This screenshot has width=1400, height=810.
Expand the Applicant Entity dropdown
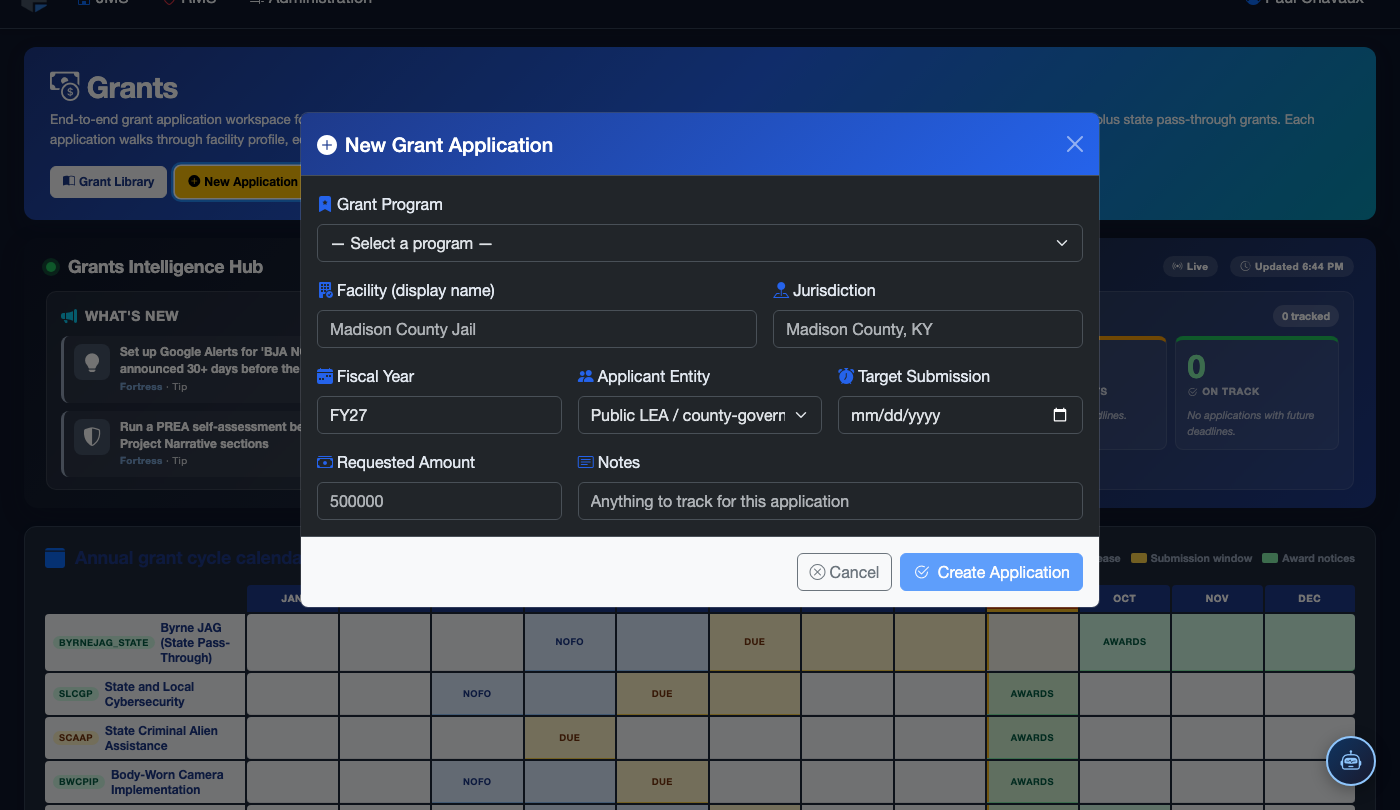[x=700, y=415]
